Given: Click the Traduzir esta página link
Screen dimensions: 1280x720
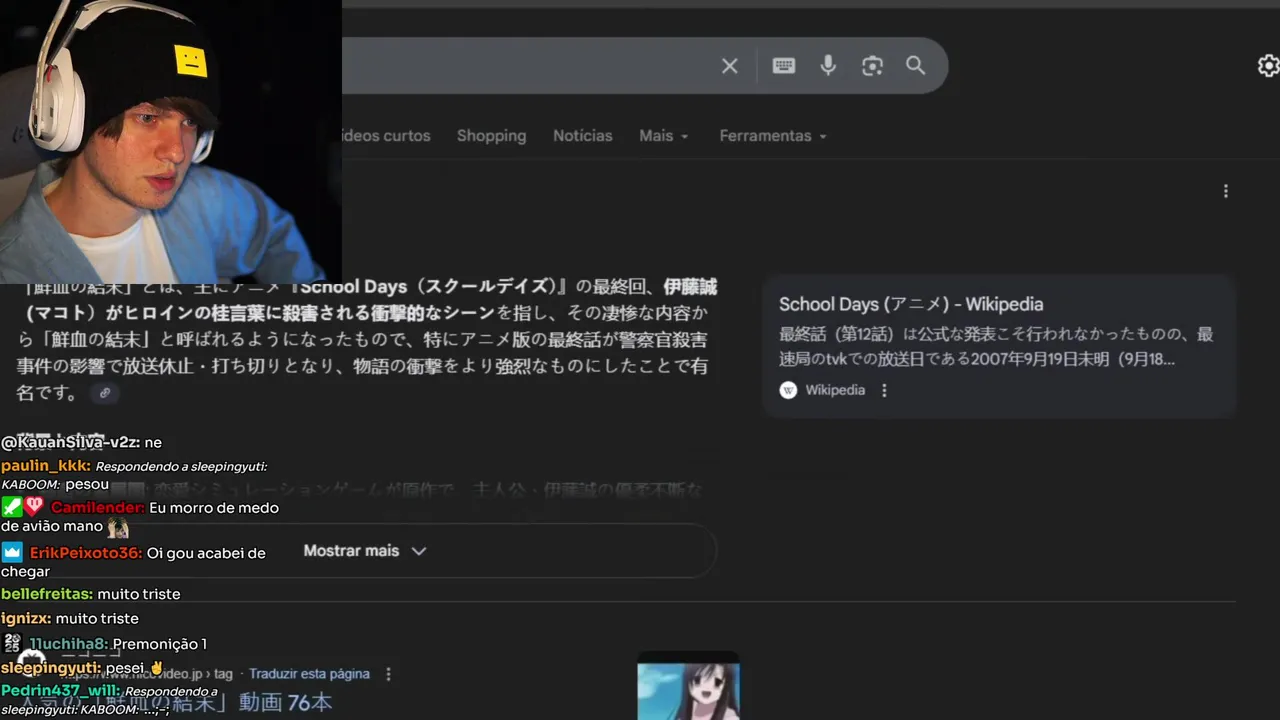Looking at the screenshot, I should point(309,674).
